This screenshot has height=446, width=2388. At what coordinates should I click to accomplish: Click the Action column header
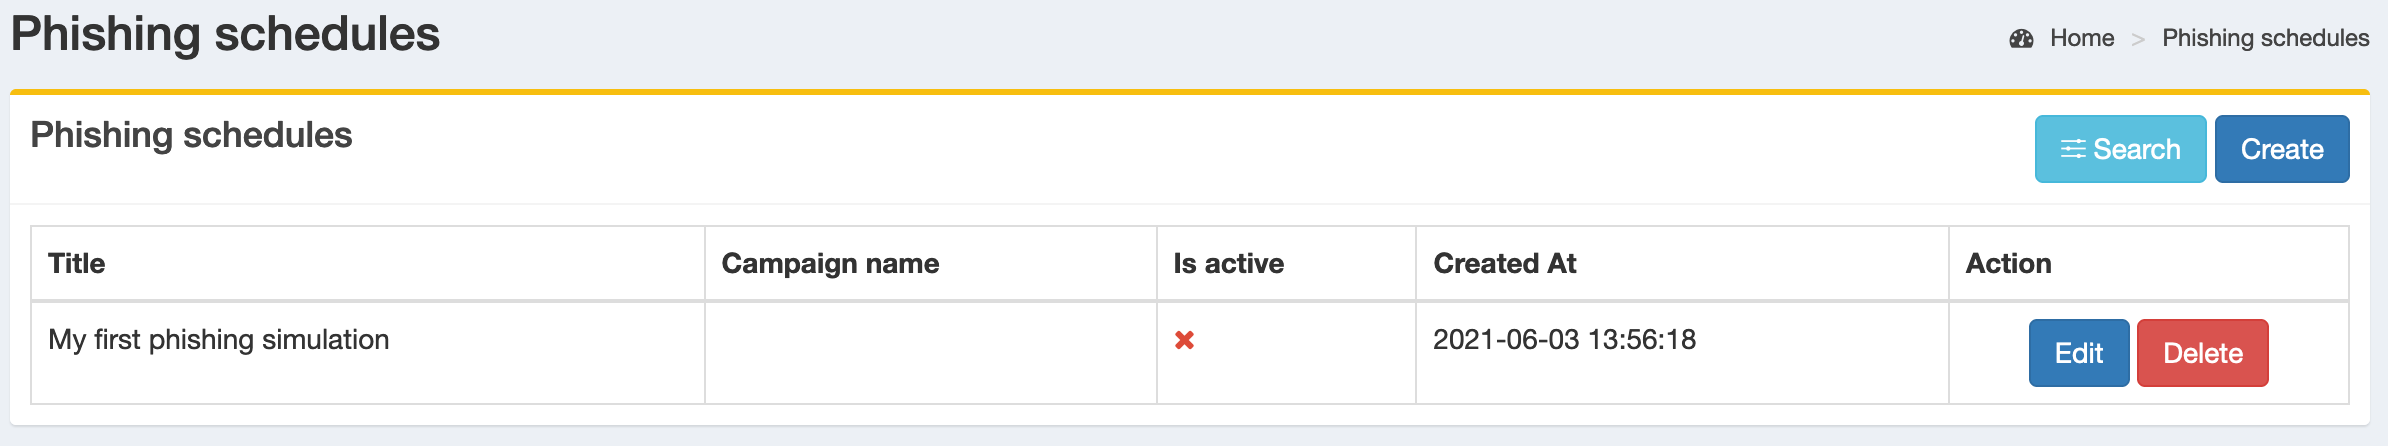click(2008, 264)
